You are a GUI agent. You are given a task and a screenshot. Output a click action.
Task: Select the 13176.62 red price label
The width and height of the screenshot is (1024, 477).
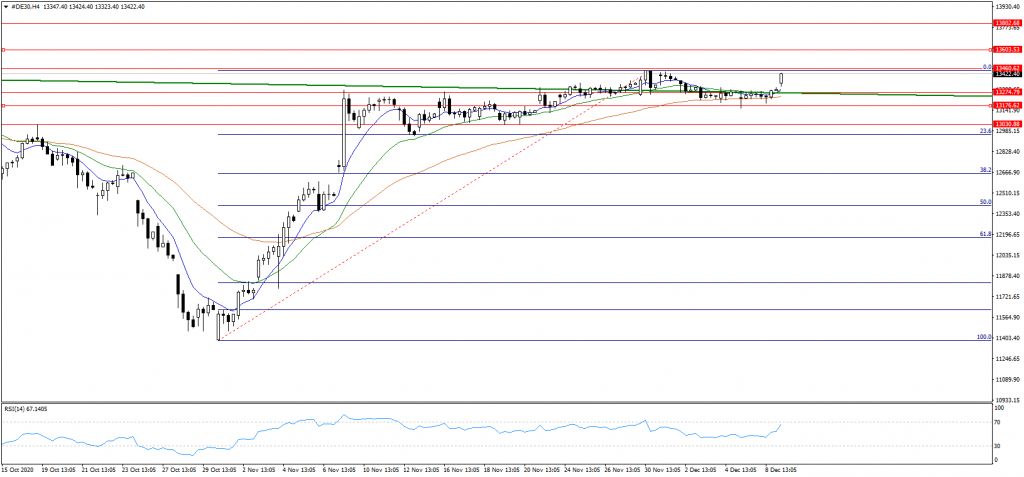(x=1006, y=104)
